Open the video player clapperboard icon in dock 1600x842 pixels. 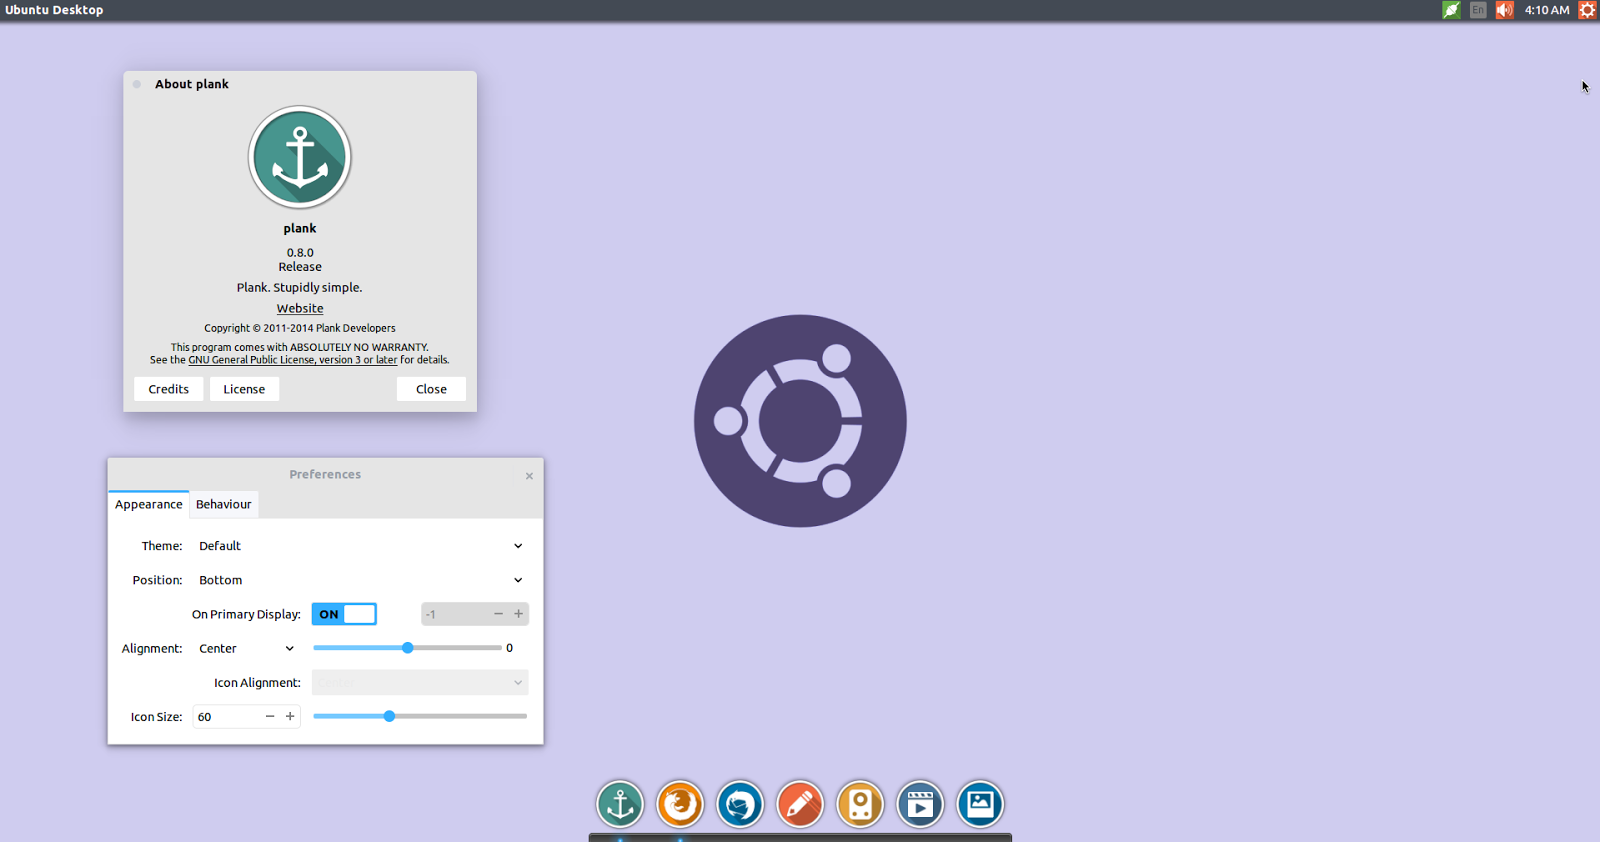coord(920,804)
